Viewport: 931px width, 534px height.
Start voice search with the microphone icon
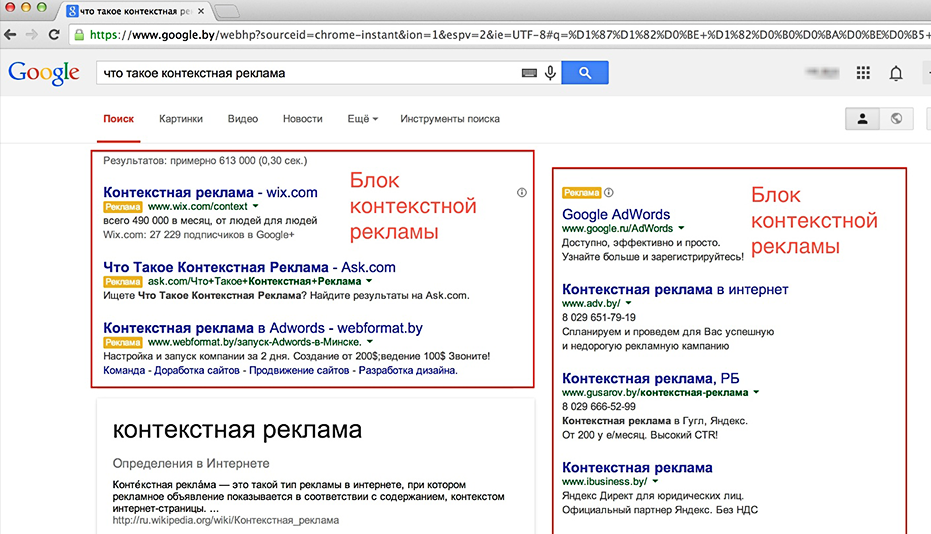550,72
